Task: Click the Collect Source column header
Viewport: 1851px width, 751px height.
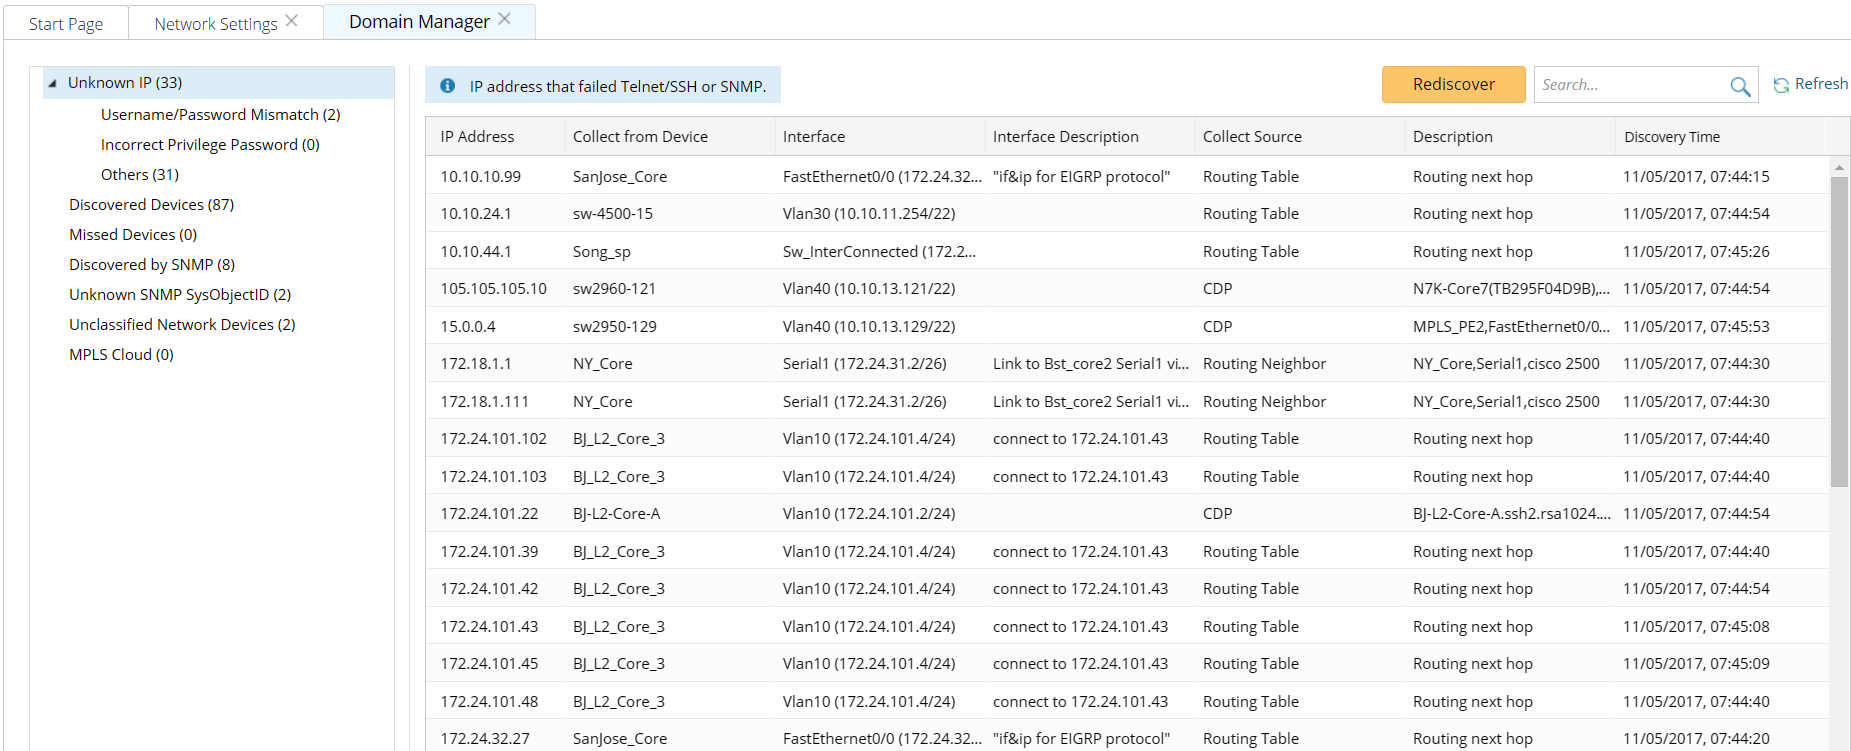Action: pyautogui.click(x=1252, y=137)
